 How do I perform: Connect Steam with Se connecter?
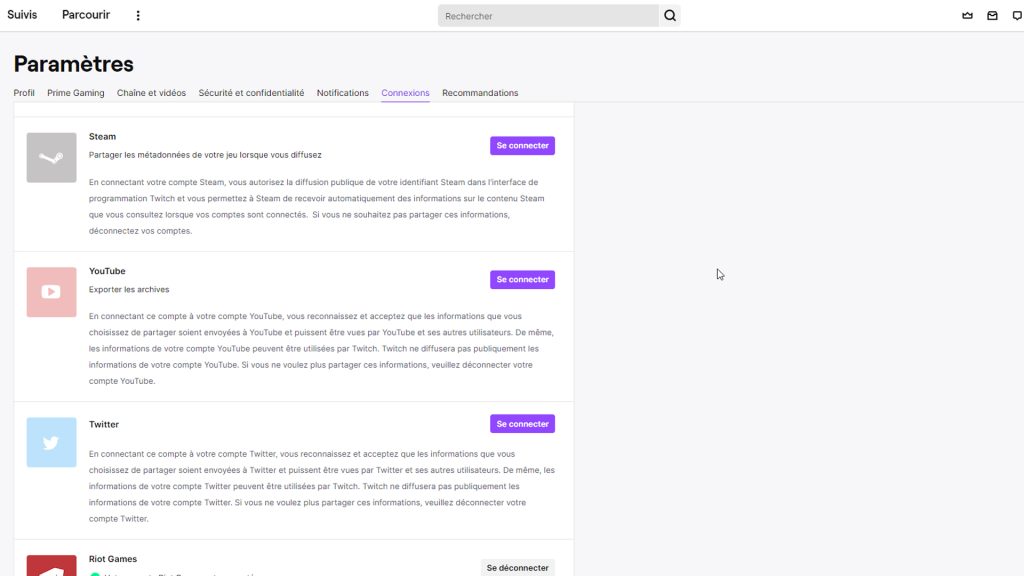(x=522, y=144)
